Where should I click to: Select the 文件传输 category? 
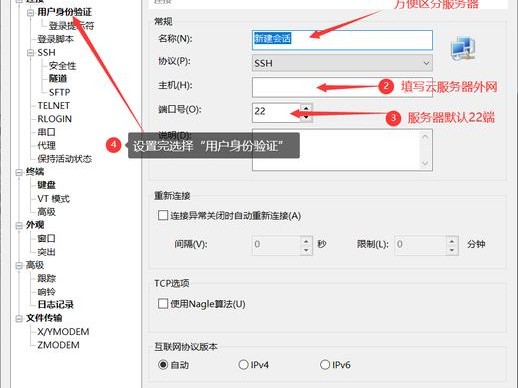(44, 318)
